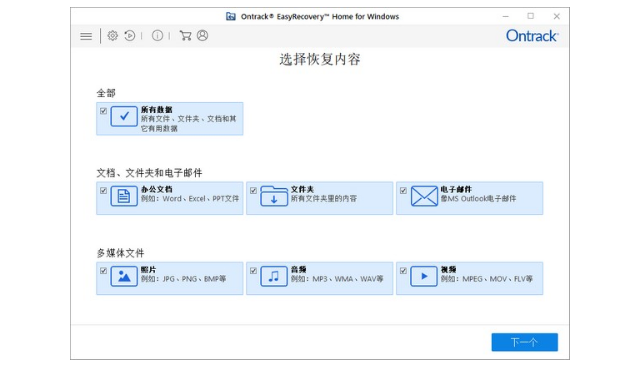Click the 文件夹 folder download icon

click(274, 196)
